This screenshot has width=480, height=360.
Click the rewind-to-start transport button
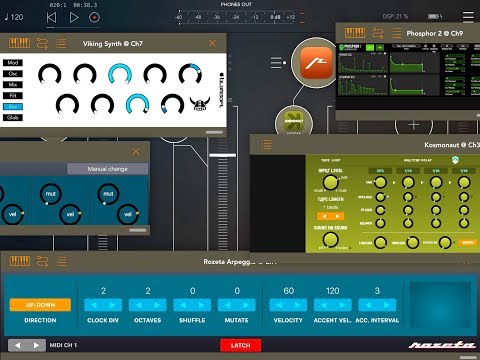point(51,17)
